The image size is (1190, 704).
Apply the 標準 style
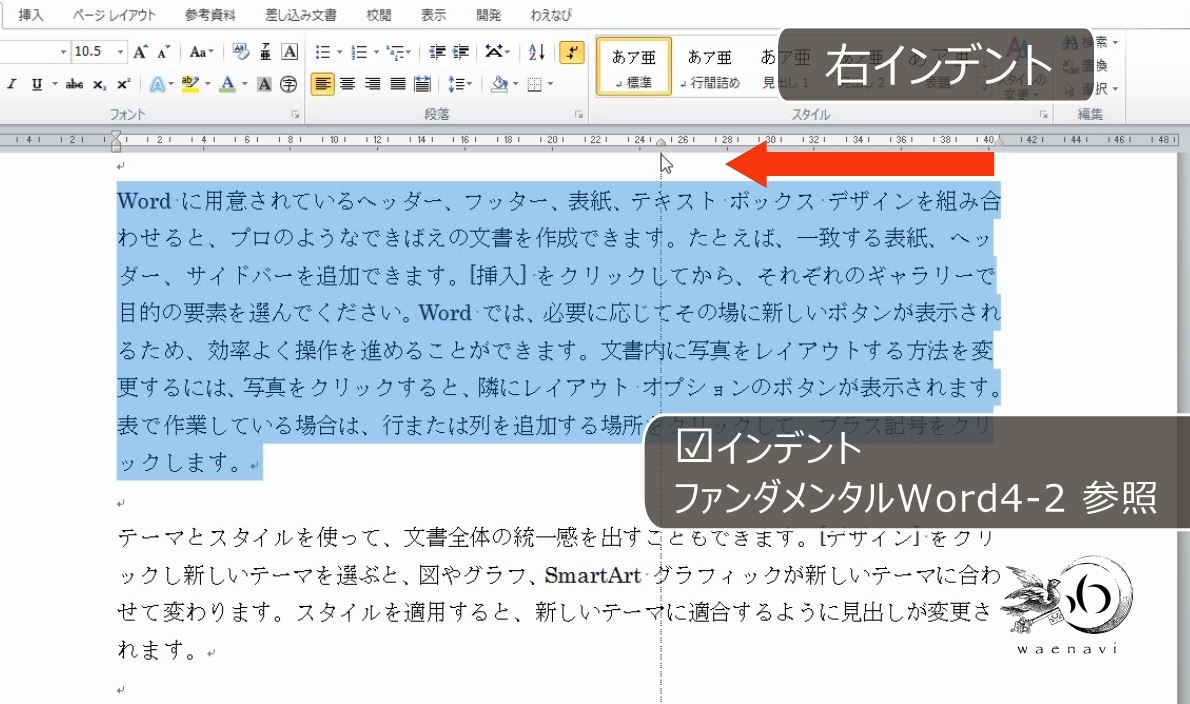(x=634, y=67)
